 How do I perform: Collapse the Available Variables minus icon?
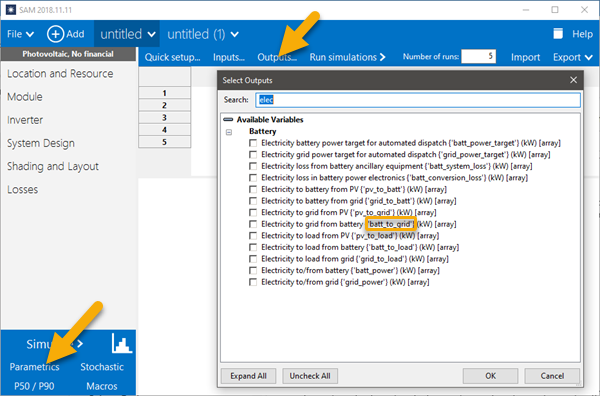coord(228,120)
